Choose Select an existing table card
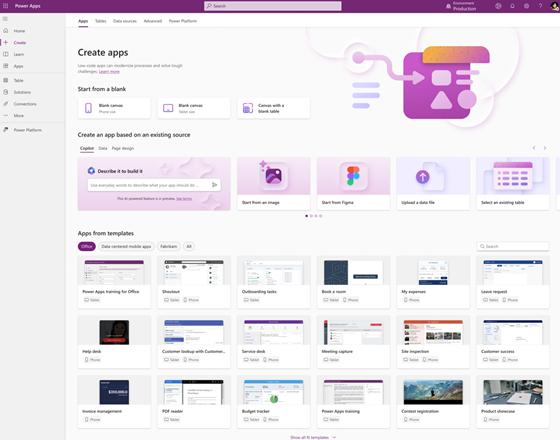560x440 pixels. point(513,184)
